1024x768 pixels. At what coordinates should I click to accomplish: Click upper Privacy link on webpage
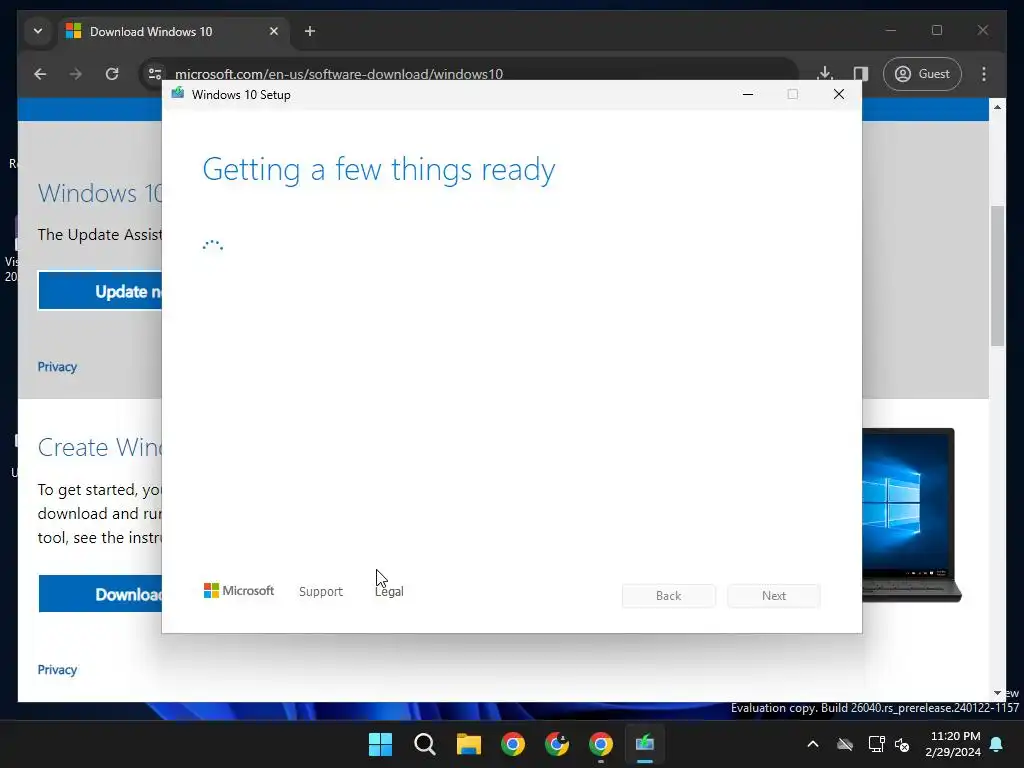57,366
